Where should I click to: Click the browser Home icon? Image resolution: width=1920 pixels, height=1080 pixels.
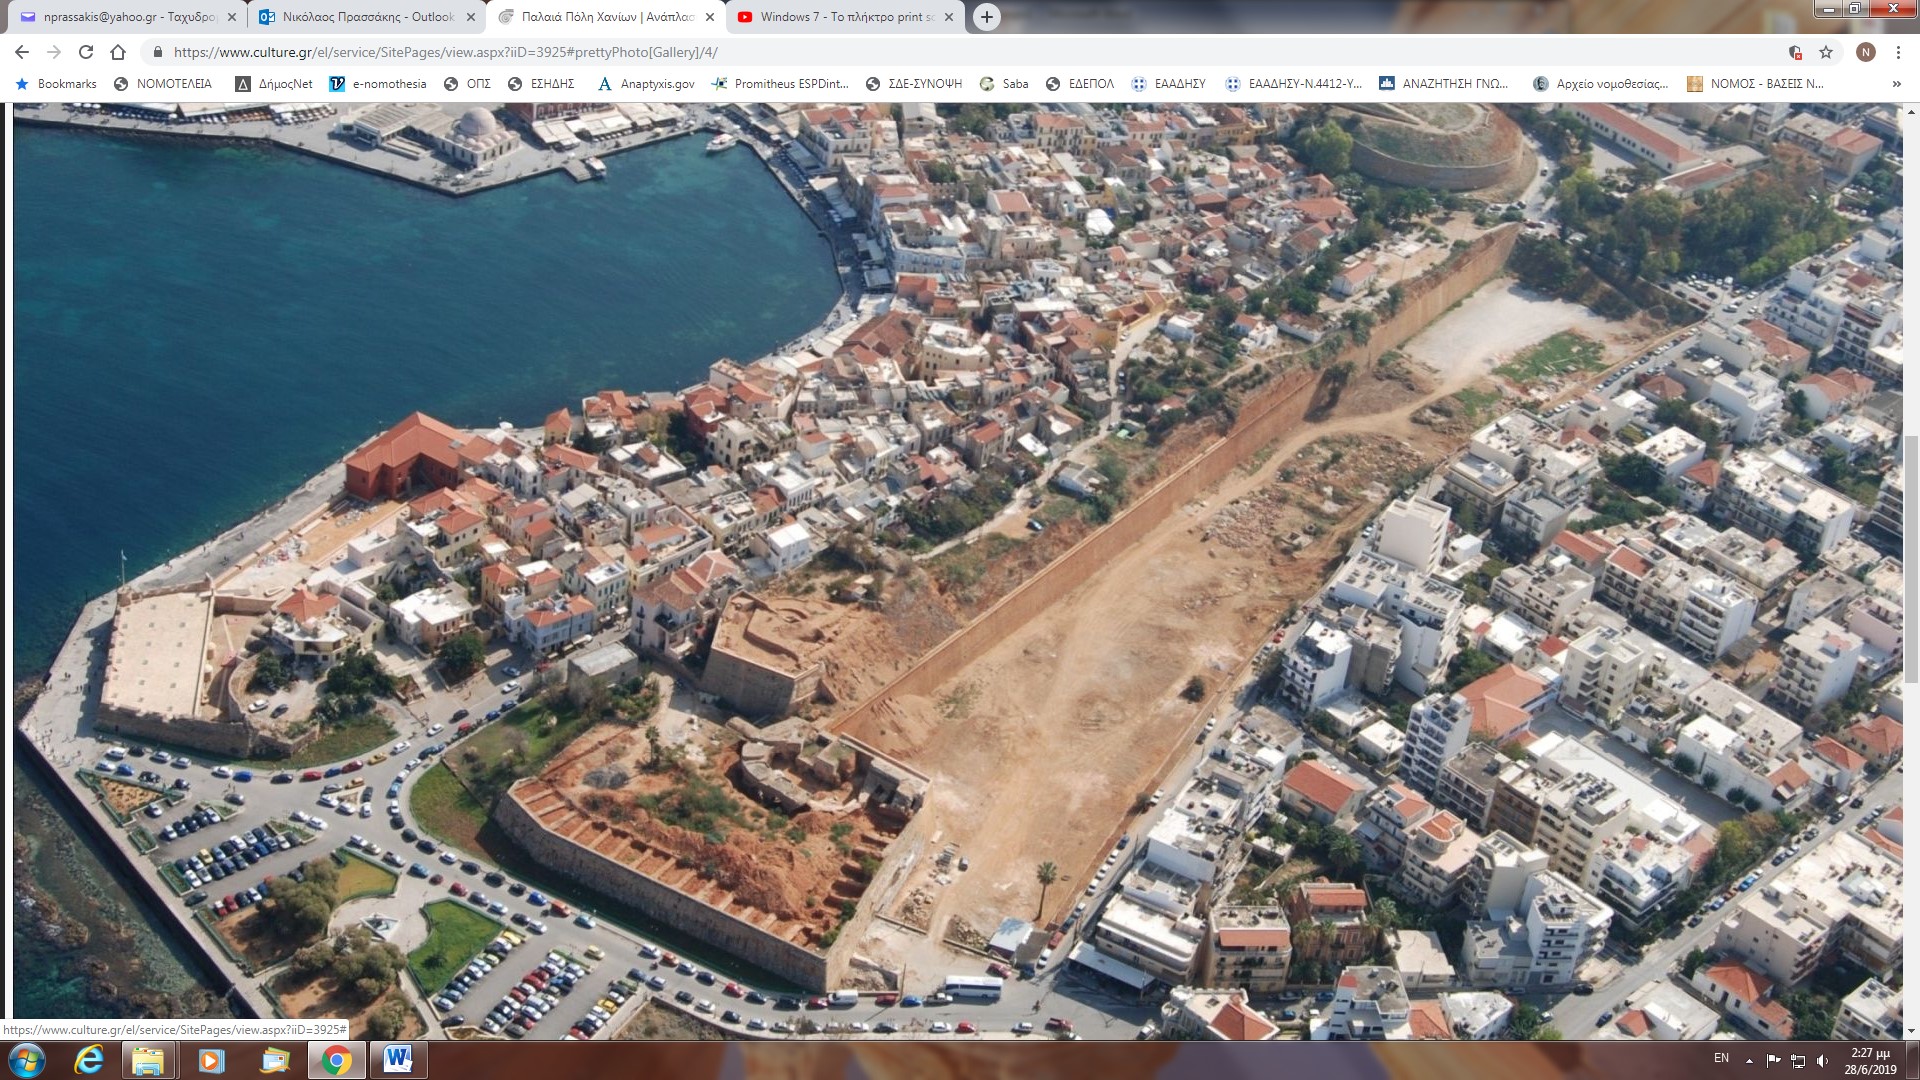(118, 52)
